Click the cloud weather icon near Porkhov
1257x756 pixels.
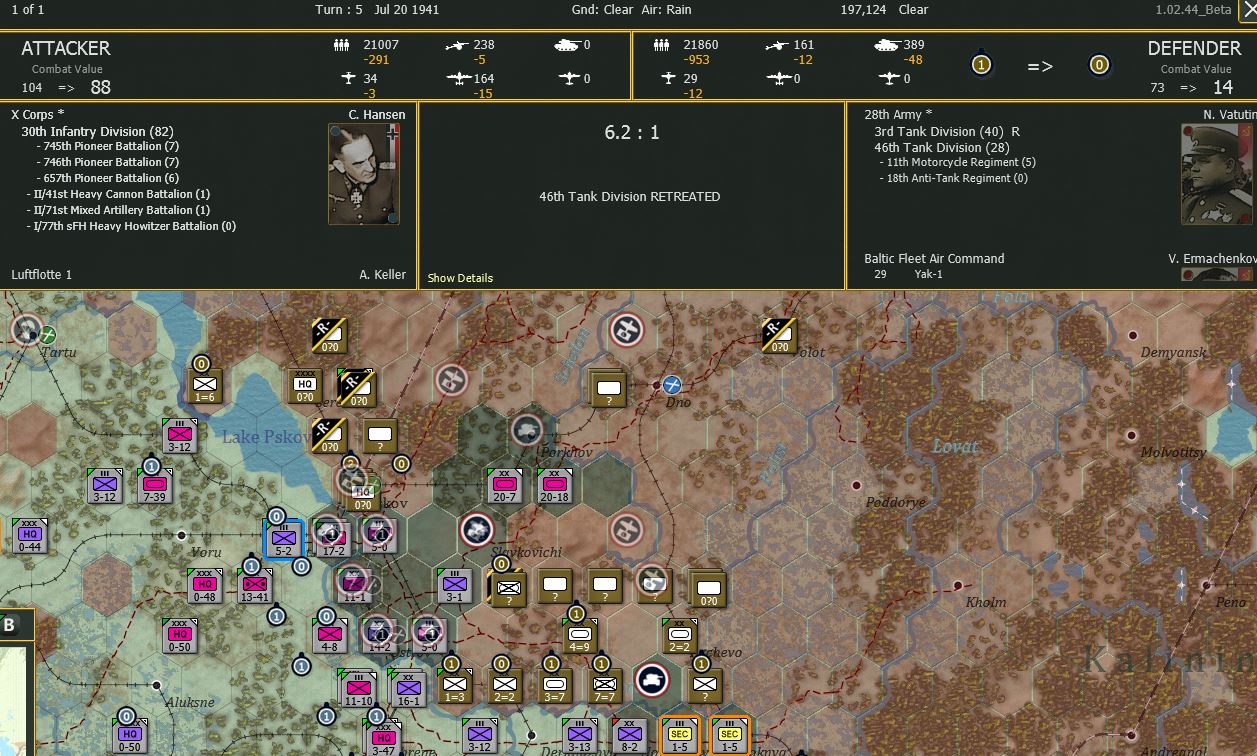click(525, 432)
